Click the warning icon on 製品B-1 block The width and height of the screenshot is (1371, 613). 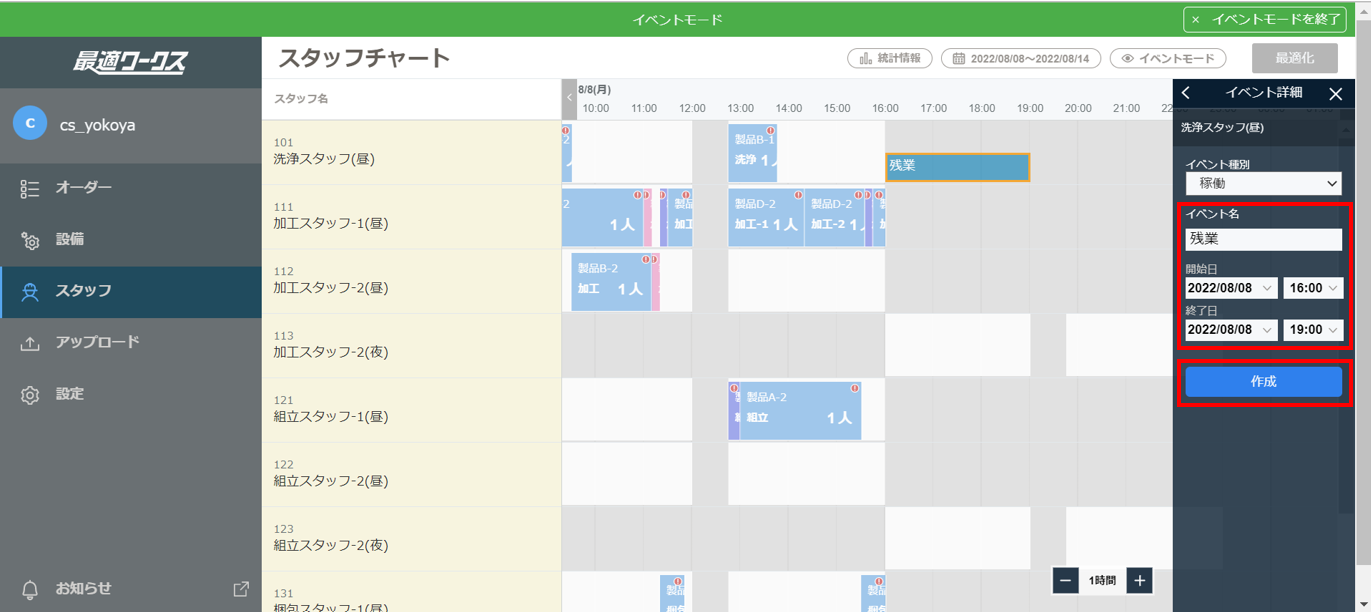[x=770, y=131]
